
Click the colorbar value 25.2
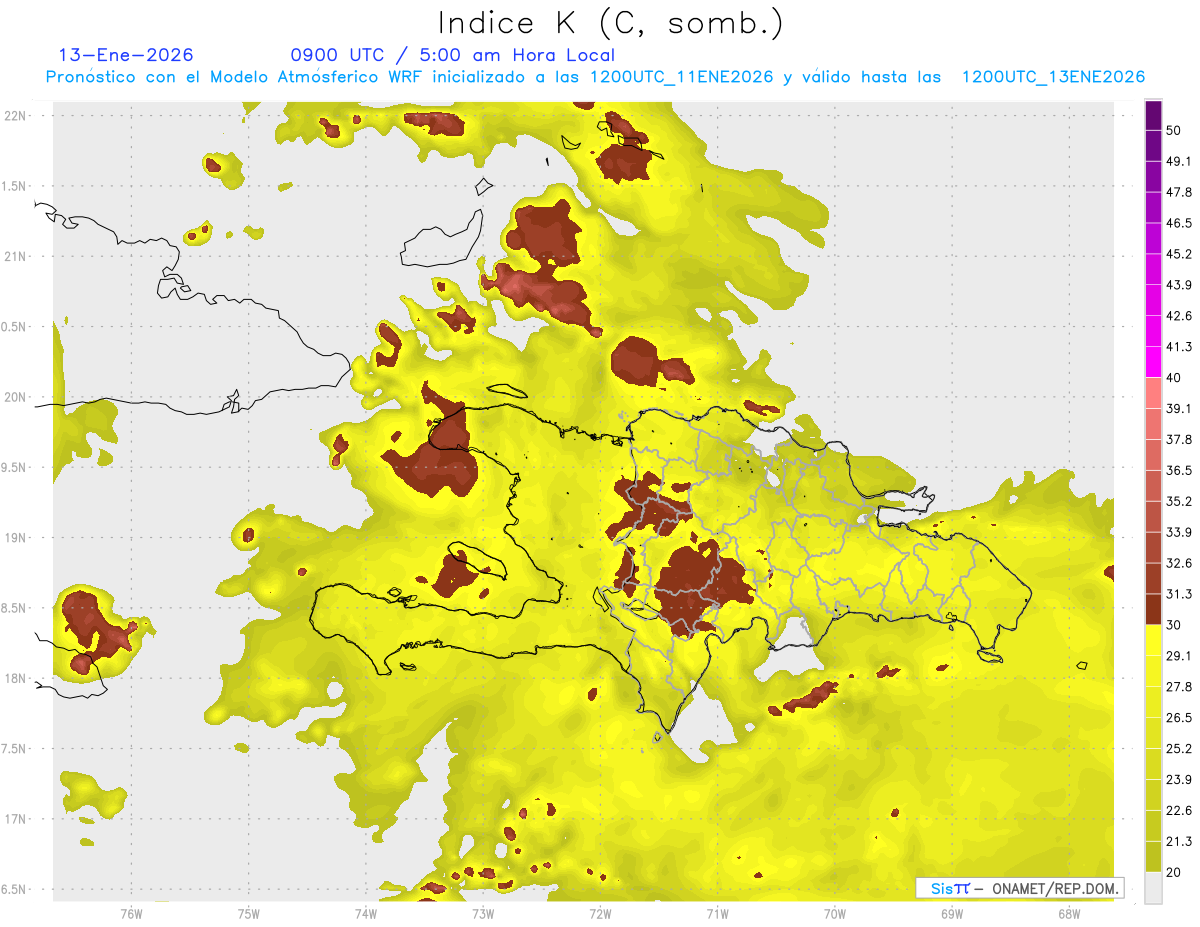1179,749
